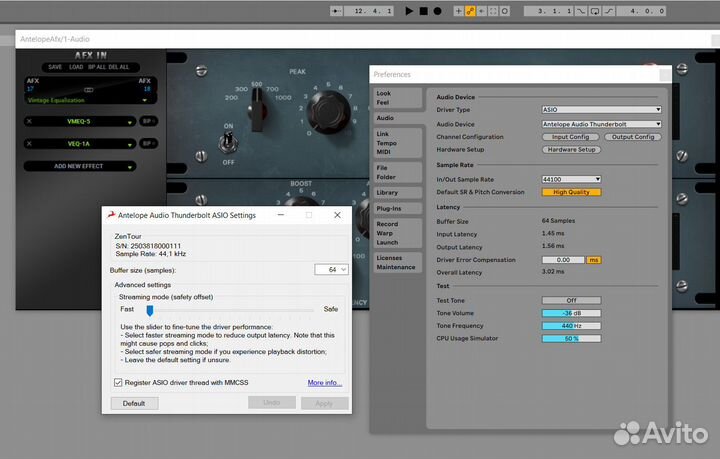This screenshot has height=459, width=720.
Task: Click the loop switch icon in transport
Action: (595, 11)
